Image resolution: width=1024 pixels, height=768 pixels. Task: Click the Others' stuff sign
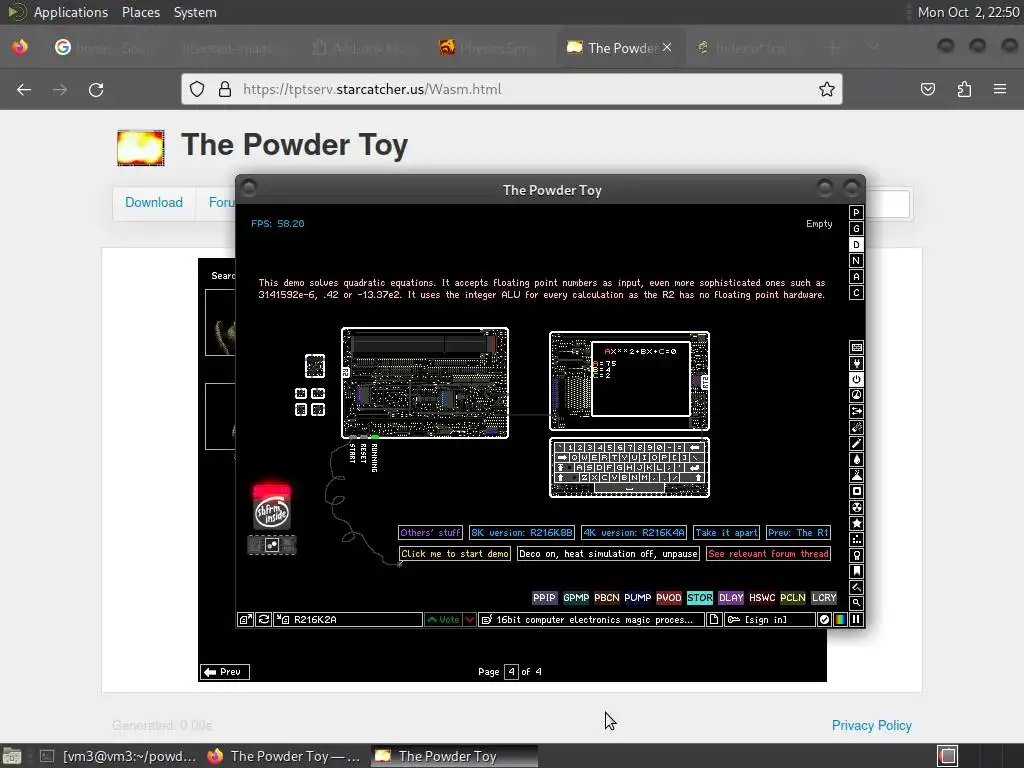(x=430, y=533)
